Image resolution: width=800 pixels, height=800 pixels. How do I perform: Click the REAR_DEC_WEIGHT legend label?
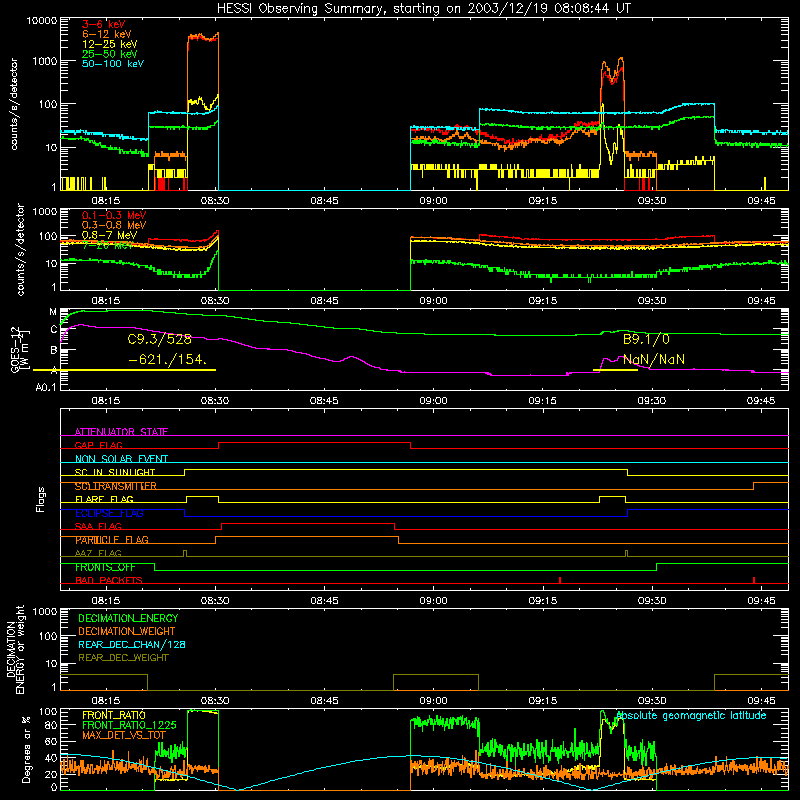[x=123, y=658]
